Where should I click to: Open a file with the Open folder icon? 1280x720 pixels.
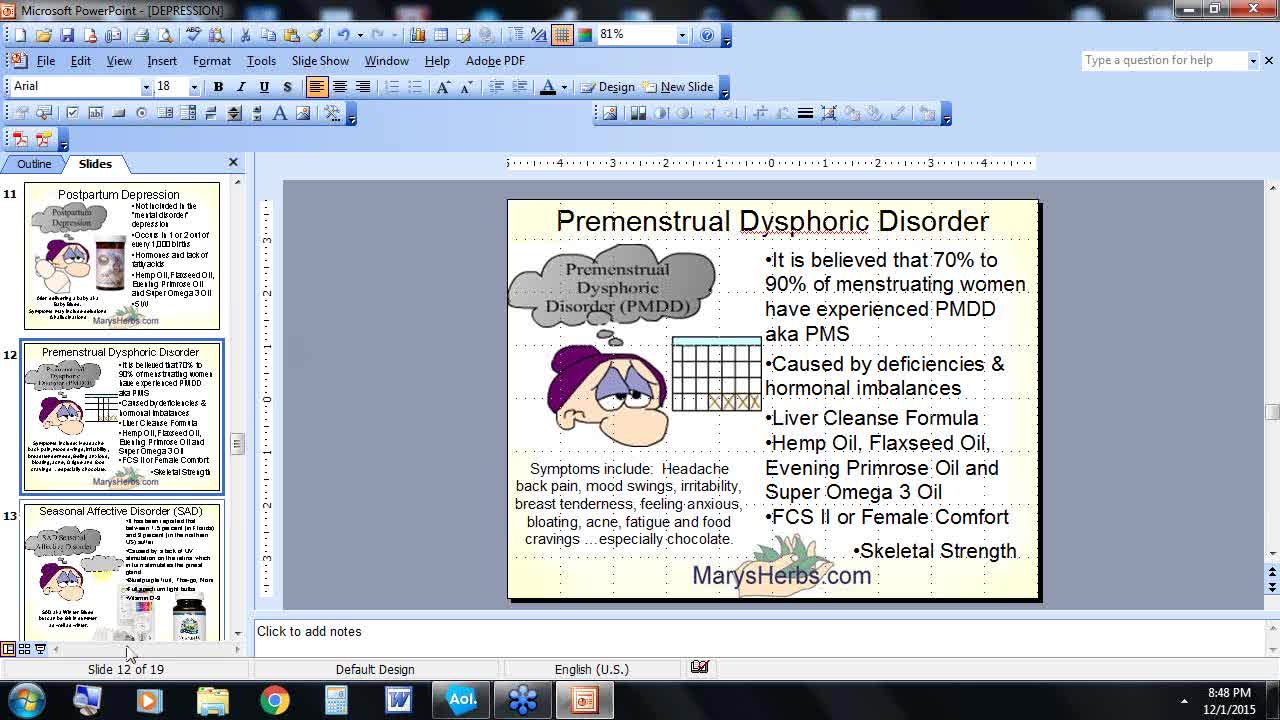[x=43, y=35]
